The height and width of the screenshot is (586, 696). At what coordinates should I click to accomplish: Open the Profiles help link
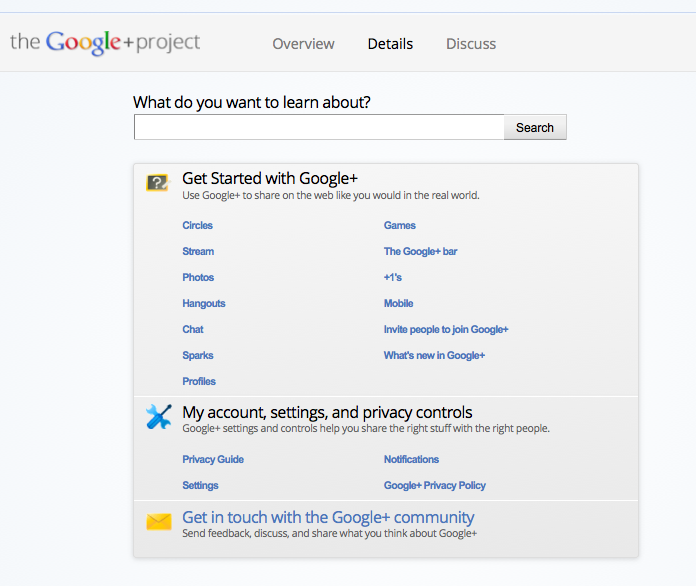point(199,381)
